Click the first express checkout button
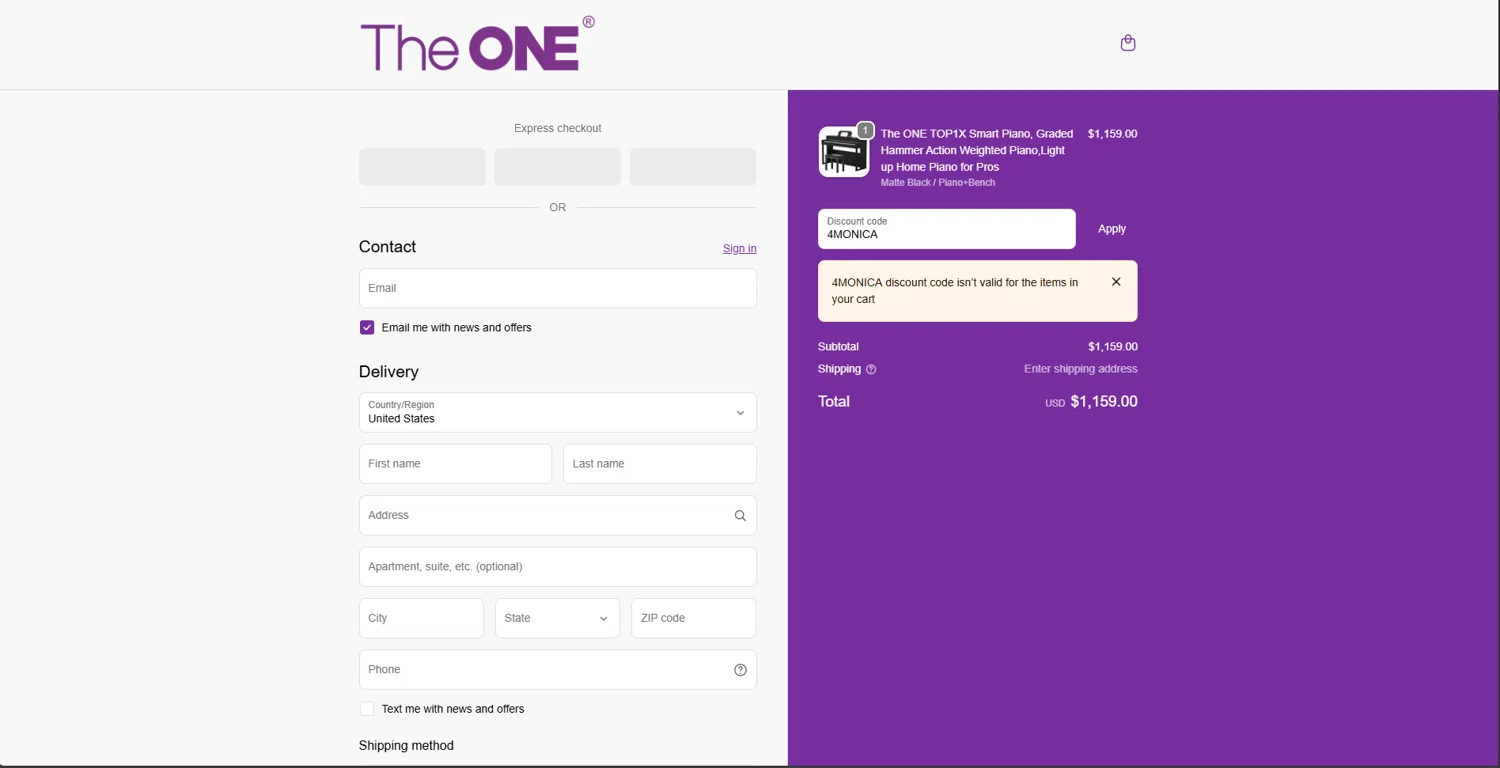1500x768 pixels. click(422, 167)
